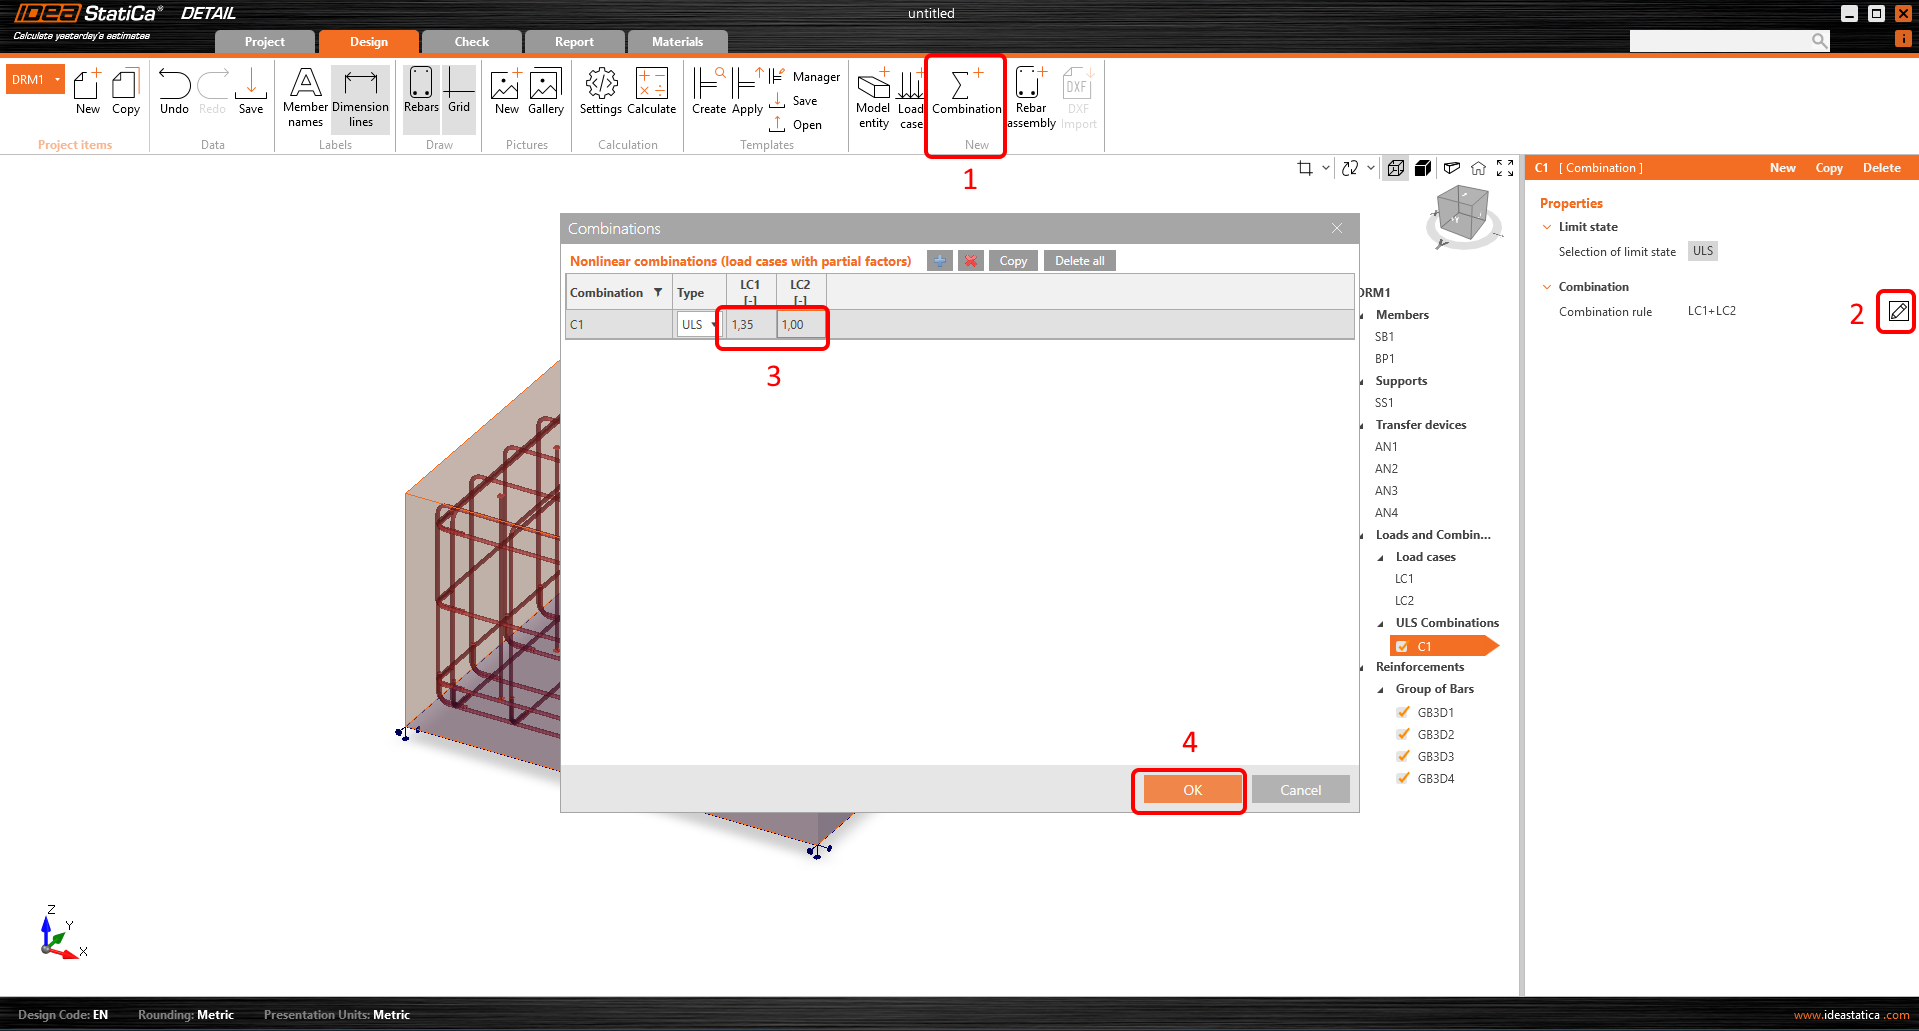Viewport: 1919px width, 1031px height.
Task: Open the Settings in Calculation group
Action: tap(600, 95)
